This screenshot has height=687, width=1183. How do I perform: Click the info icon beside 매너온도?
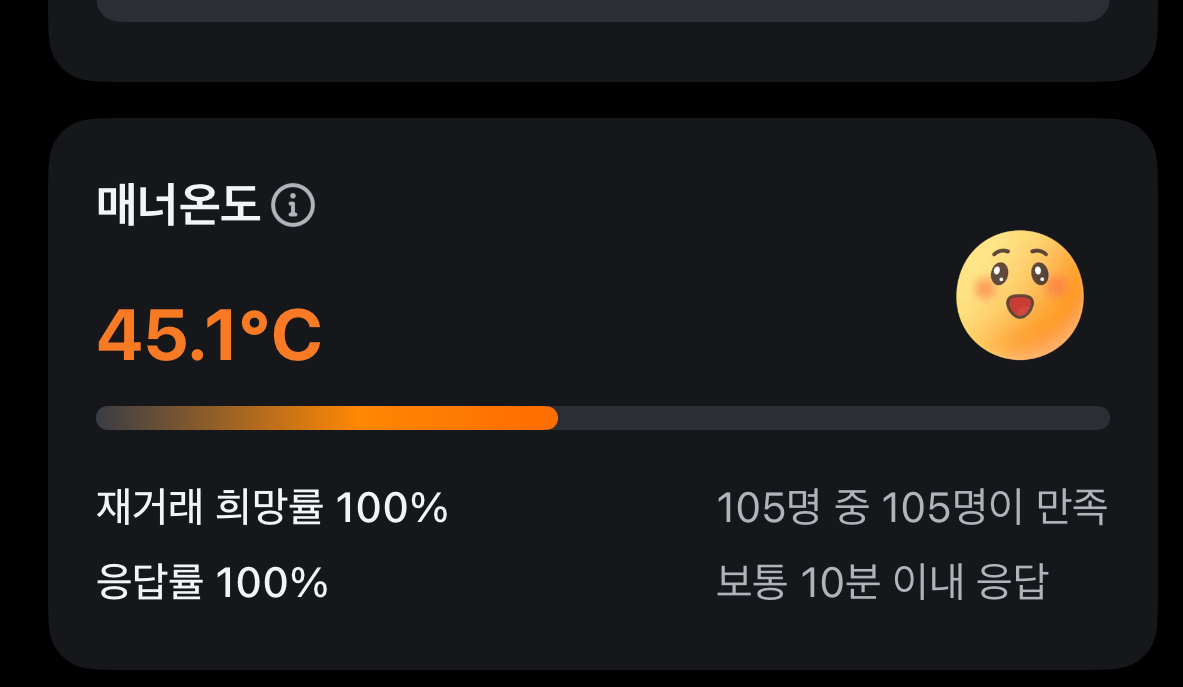[x=293, y=206]
